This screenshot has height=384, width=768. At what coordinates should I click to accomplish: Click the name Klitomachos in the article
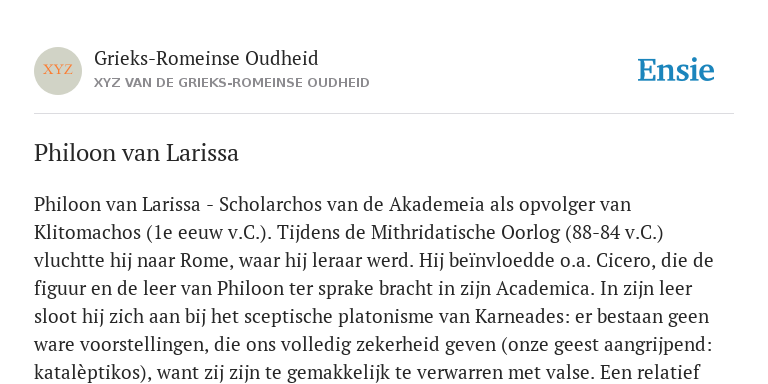87,233
